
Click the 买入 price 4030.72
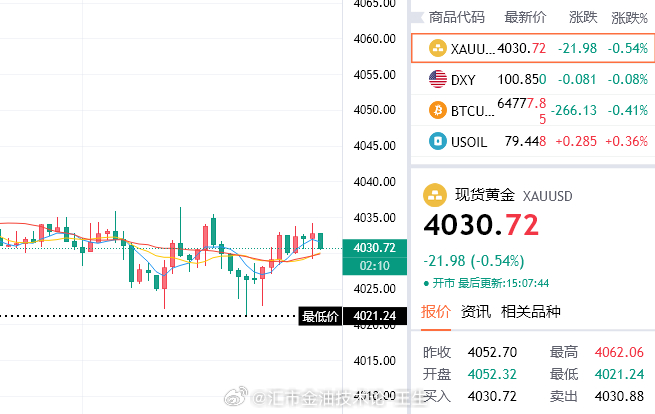coord(493,396)
